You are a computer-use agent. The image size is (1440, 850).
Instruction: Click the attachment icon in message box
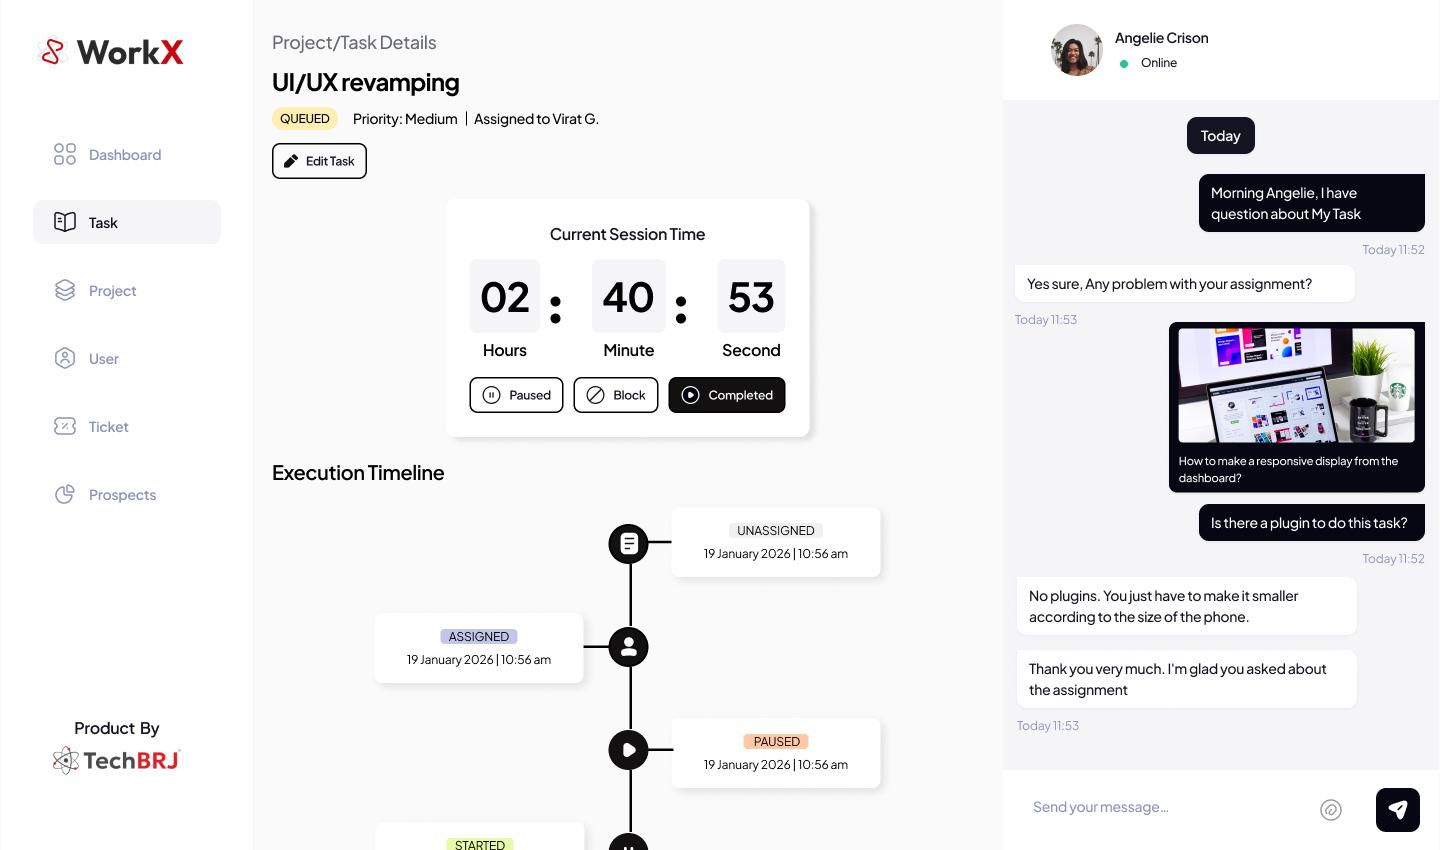tap(1330, 810)
